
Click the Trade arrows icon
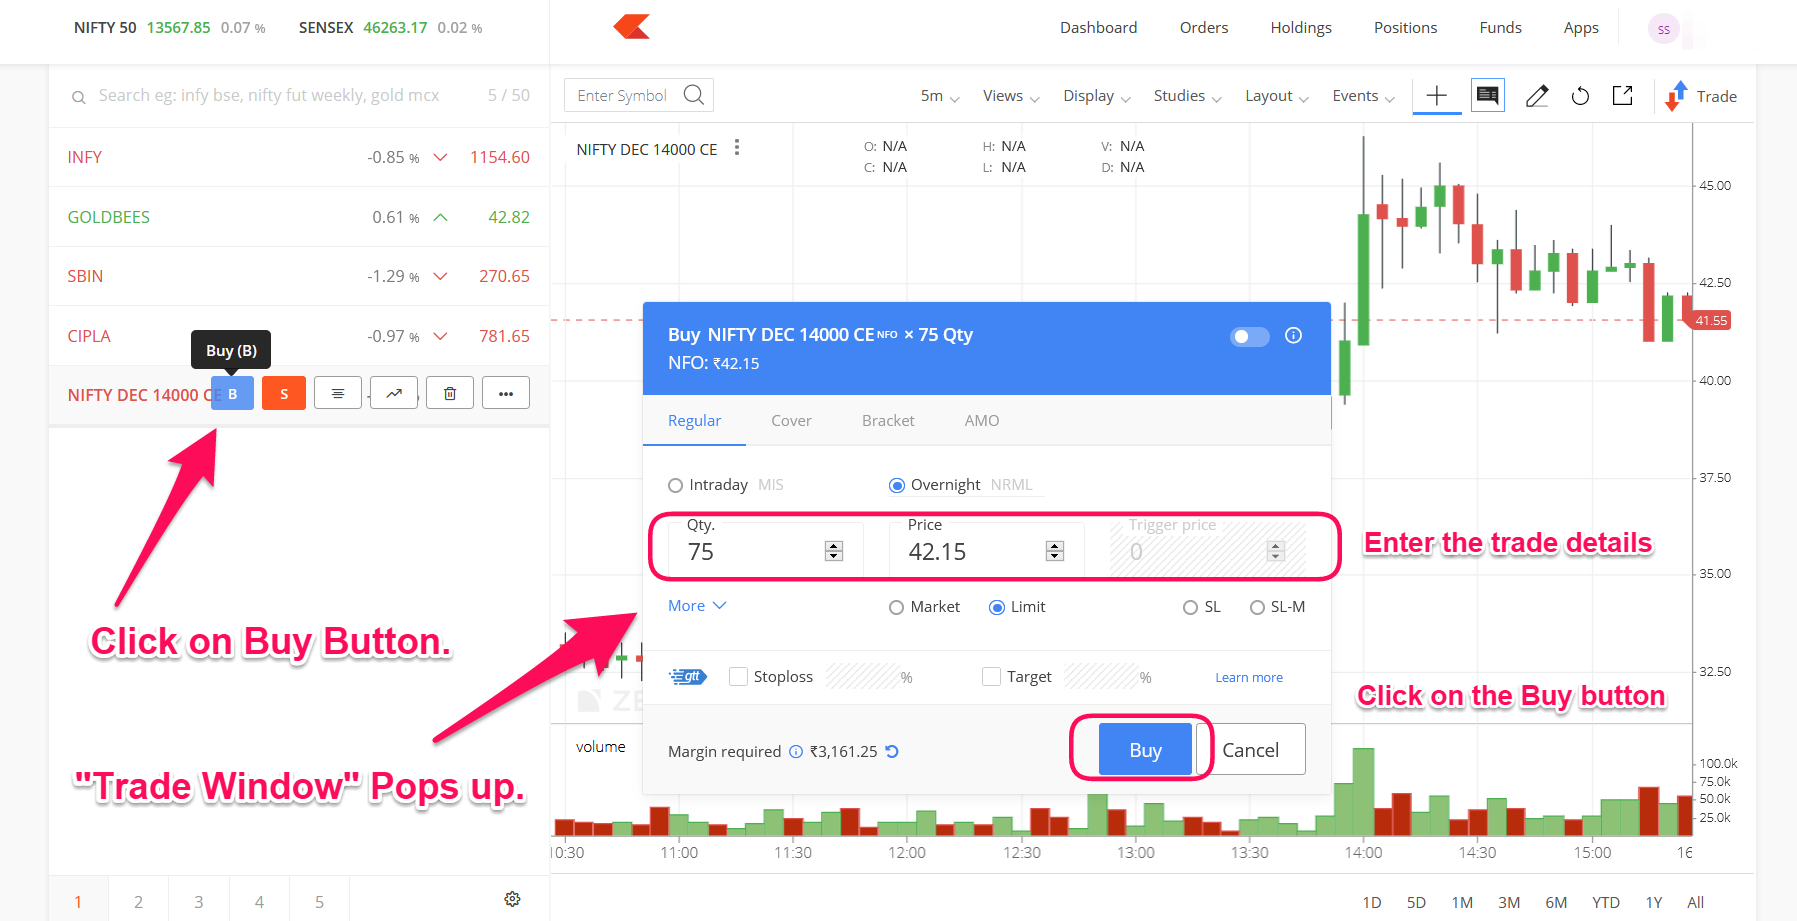(1675, 96)
